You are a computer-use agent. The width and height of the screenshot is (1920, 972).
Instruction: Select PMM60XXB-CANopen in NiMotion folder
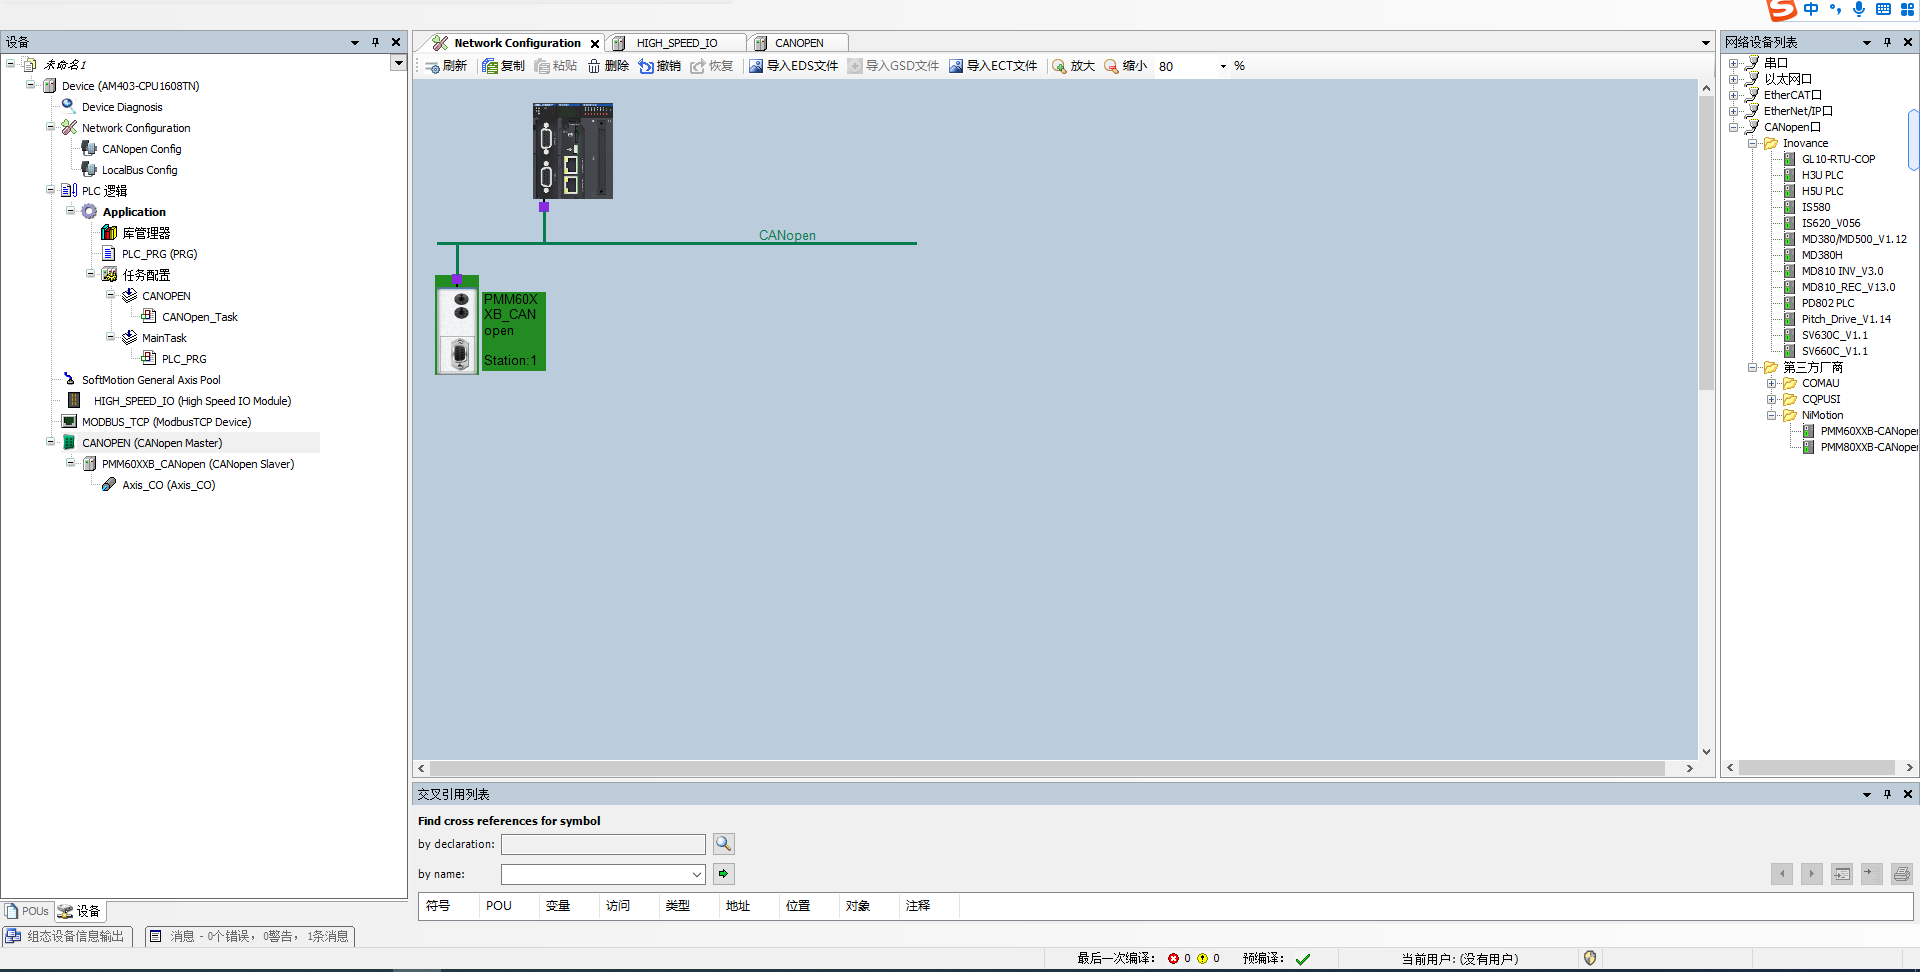click(1868, 431)
